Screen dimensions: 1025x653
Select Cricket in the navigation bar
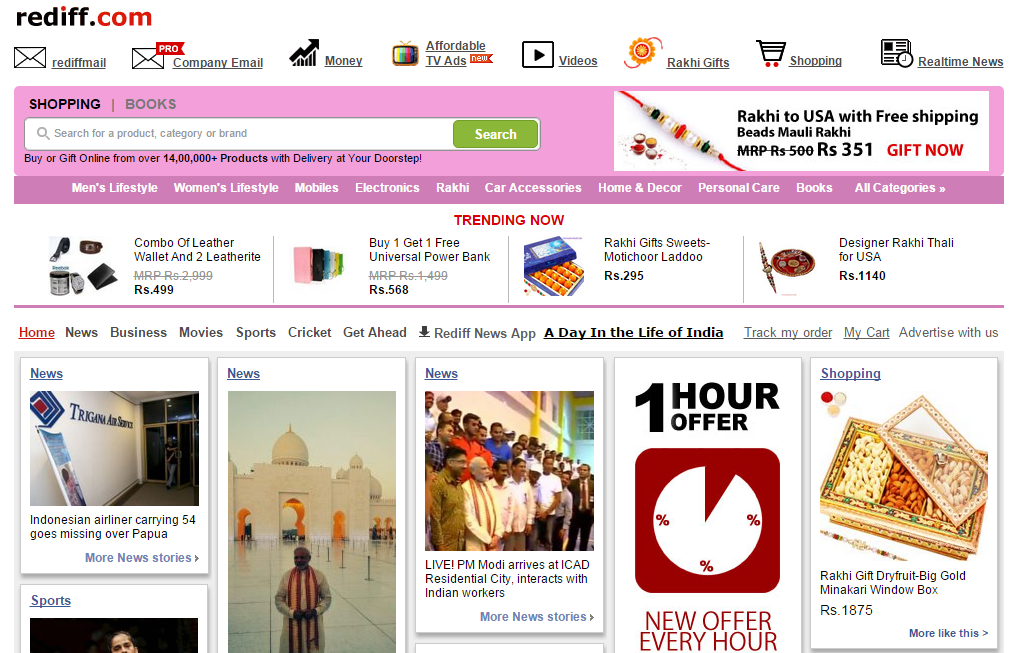[x=310, y=332]
